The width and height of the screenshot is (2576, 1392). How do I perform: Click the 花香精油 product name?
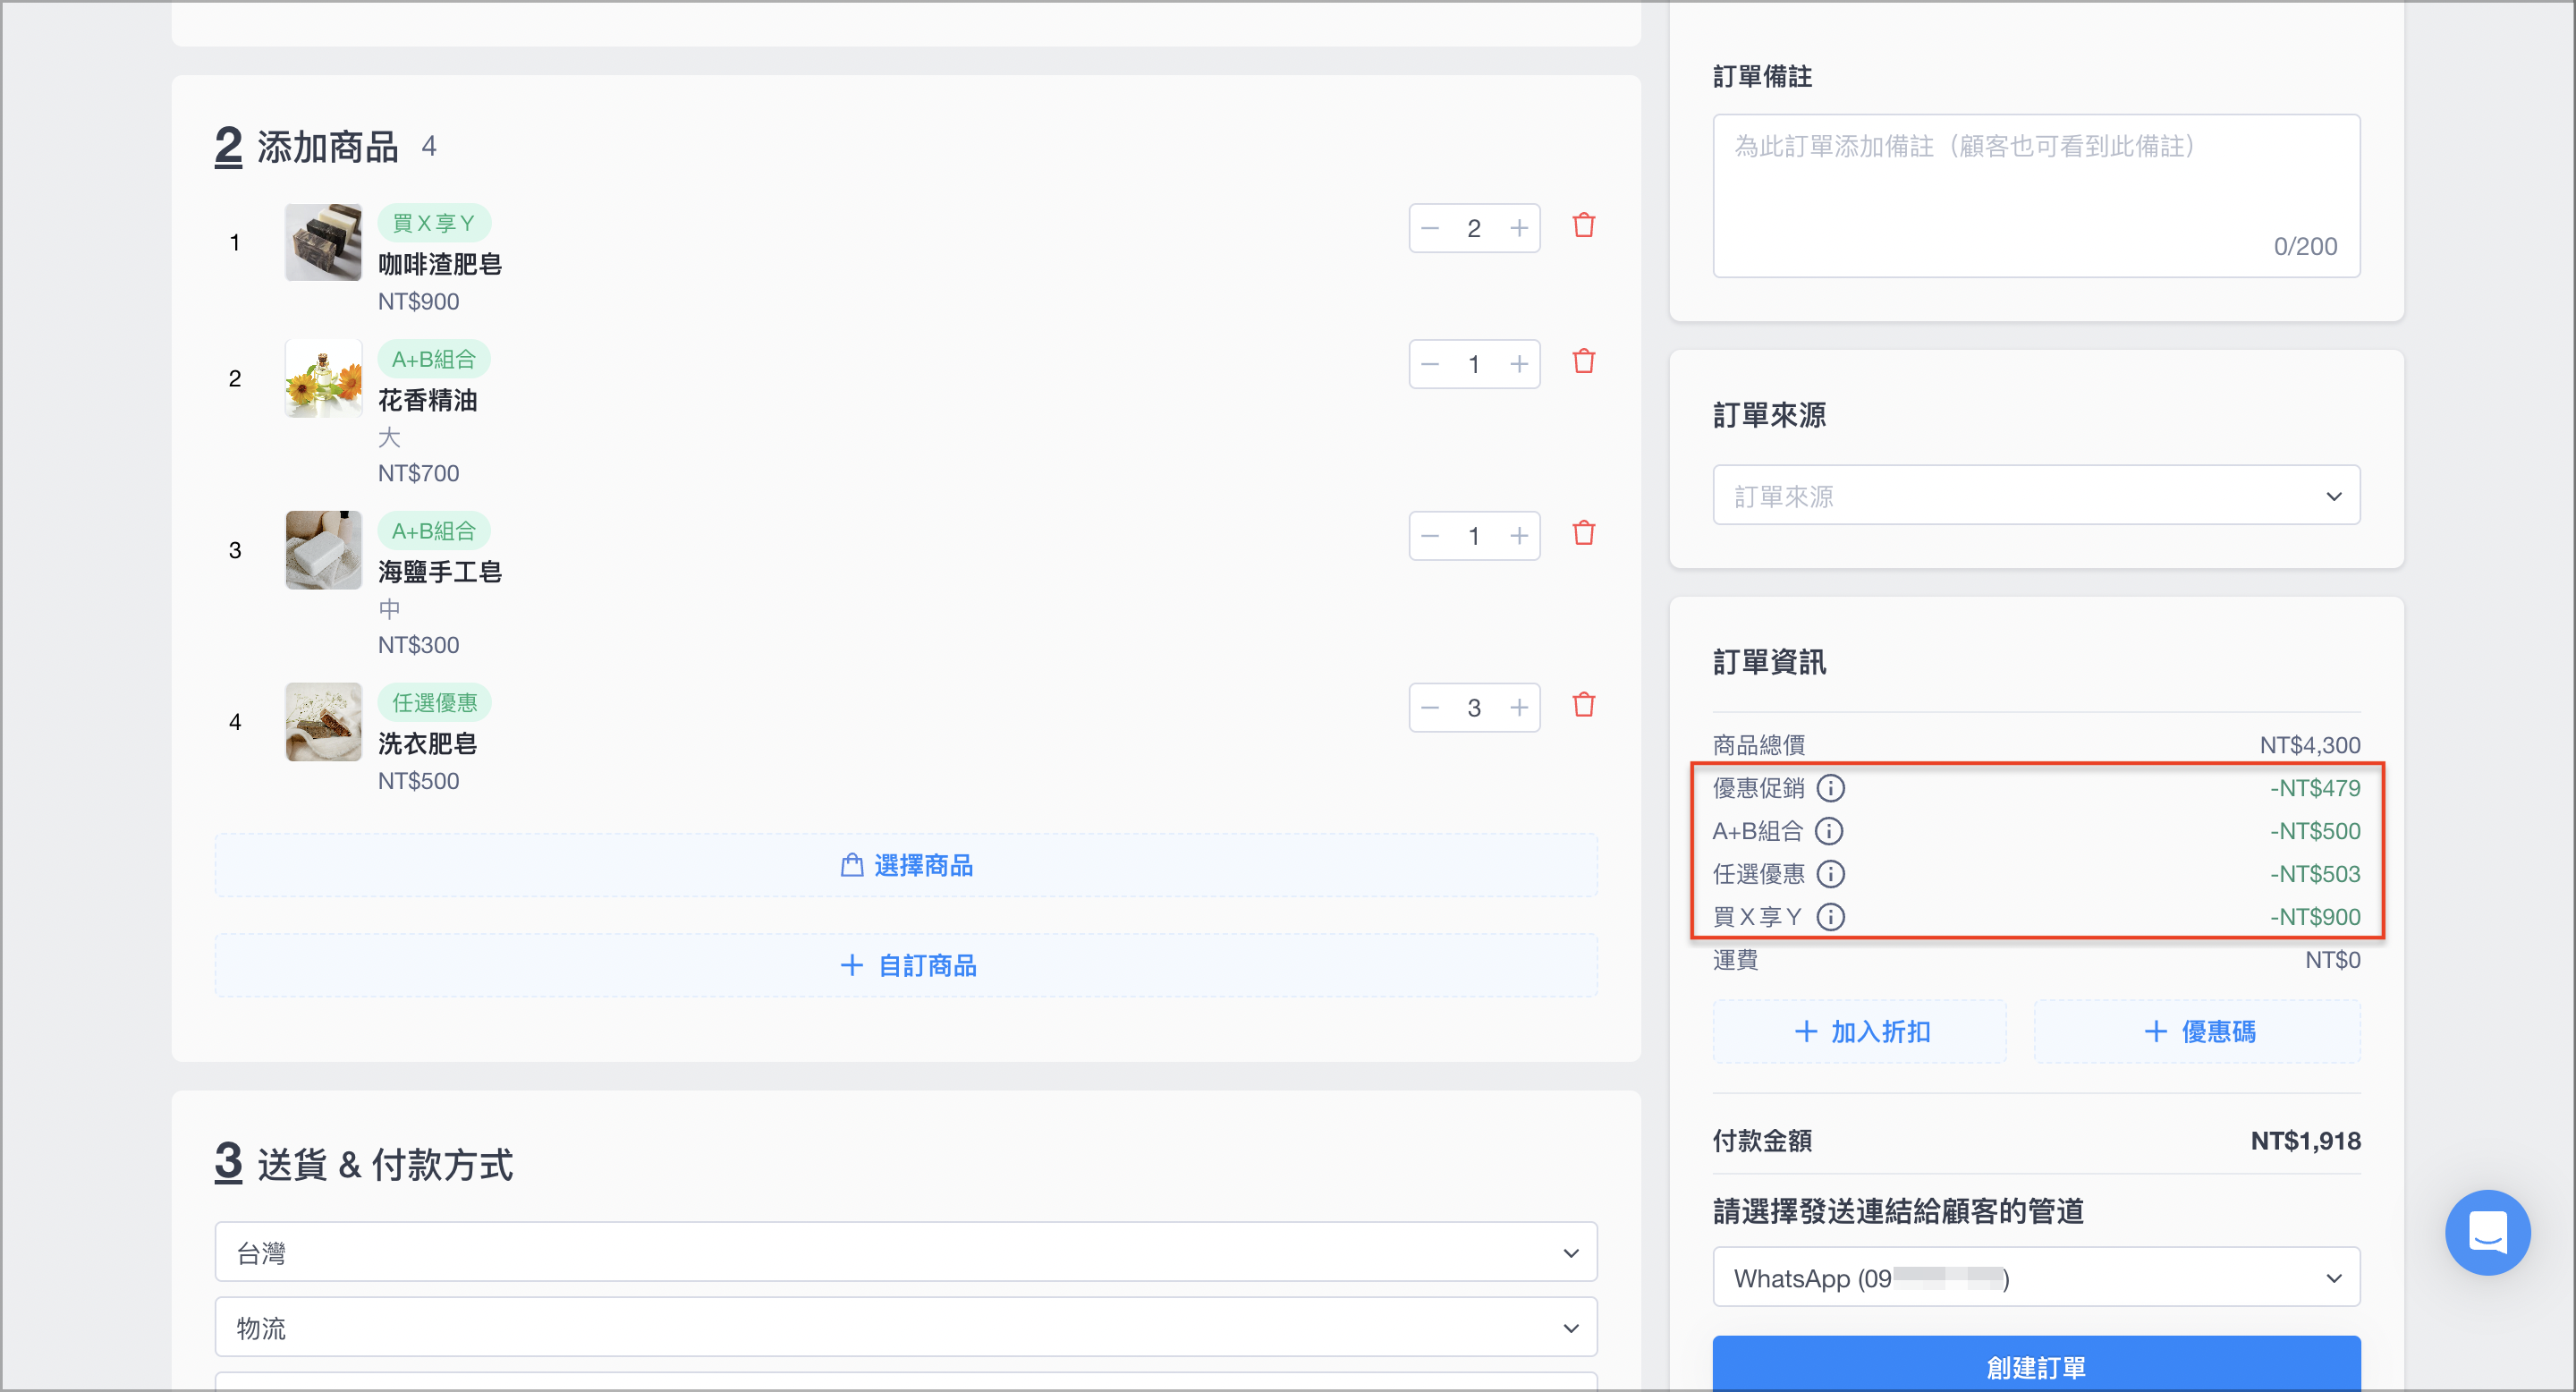click(x=428, y=401)
